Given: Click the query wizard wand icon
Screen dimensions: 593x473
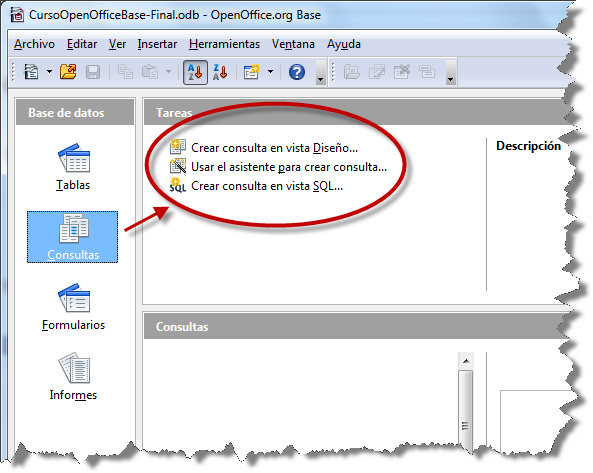Looking at the screenshot, I should (x=178, y=166).
